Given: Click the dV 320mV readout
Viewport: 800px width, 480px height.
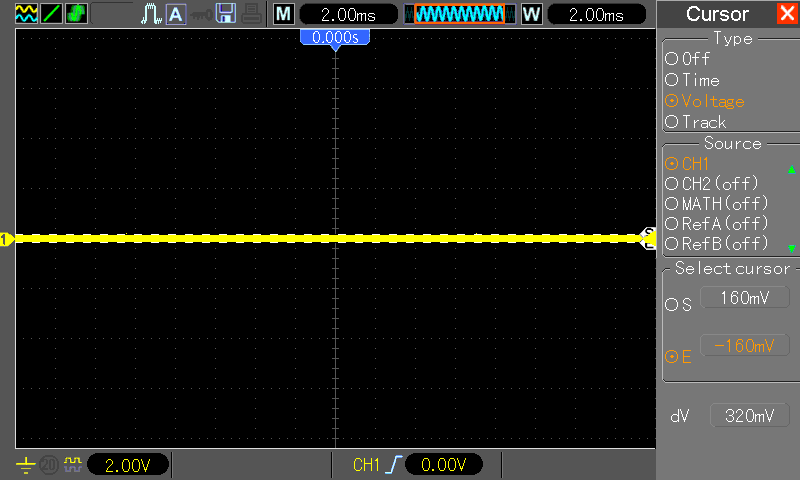Looking at the screenshot, I should (749, 416).
